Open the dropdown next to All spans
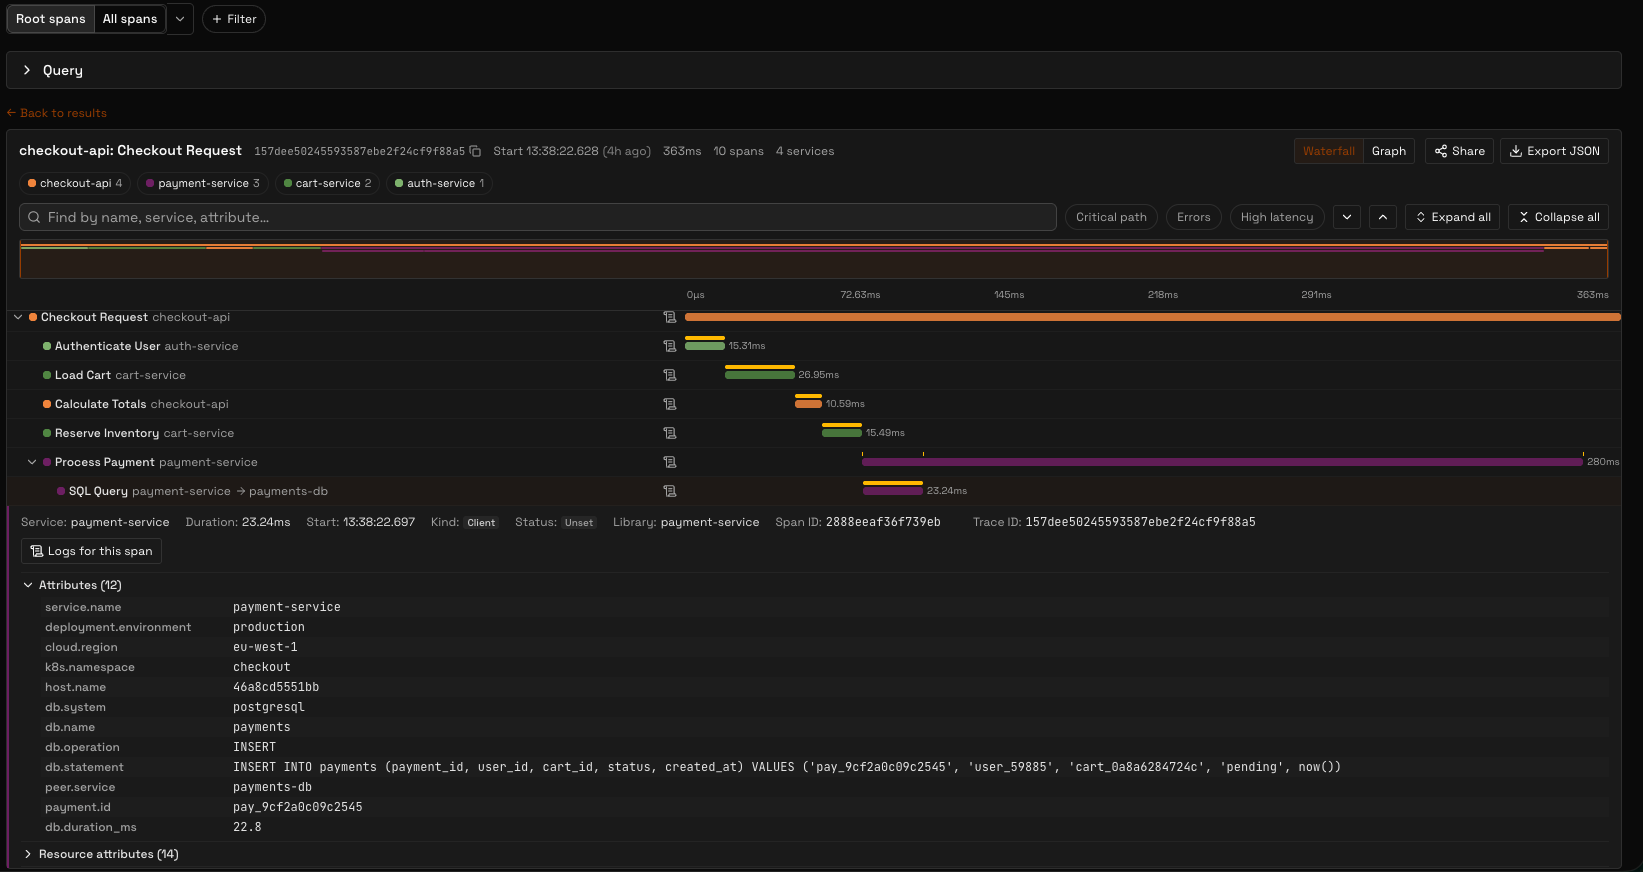Screen dimensions: 1643x872 [x=180, y=19]
